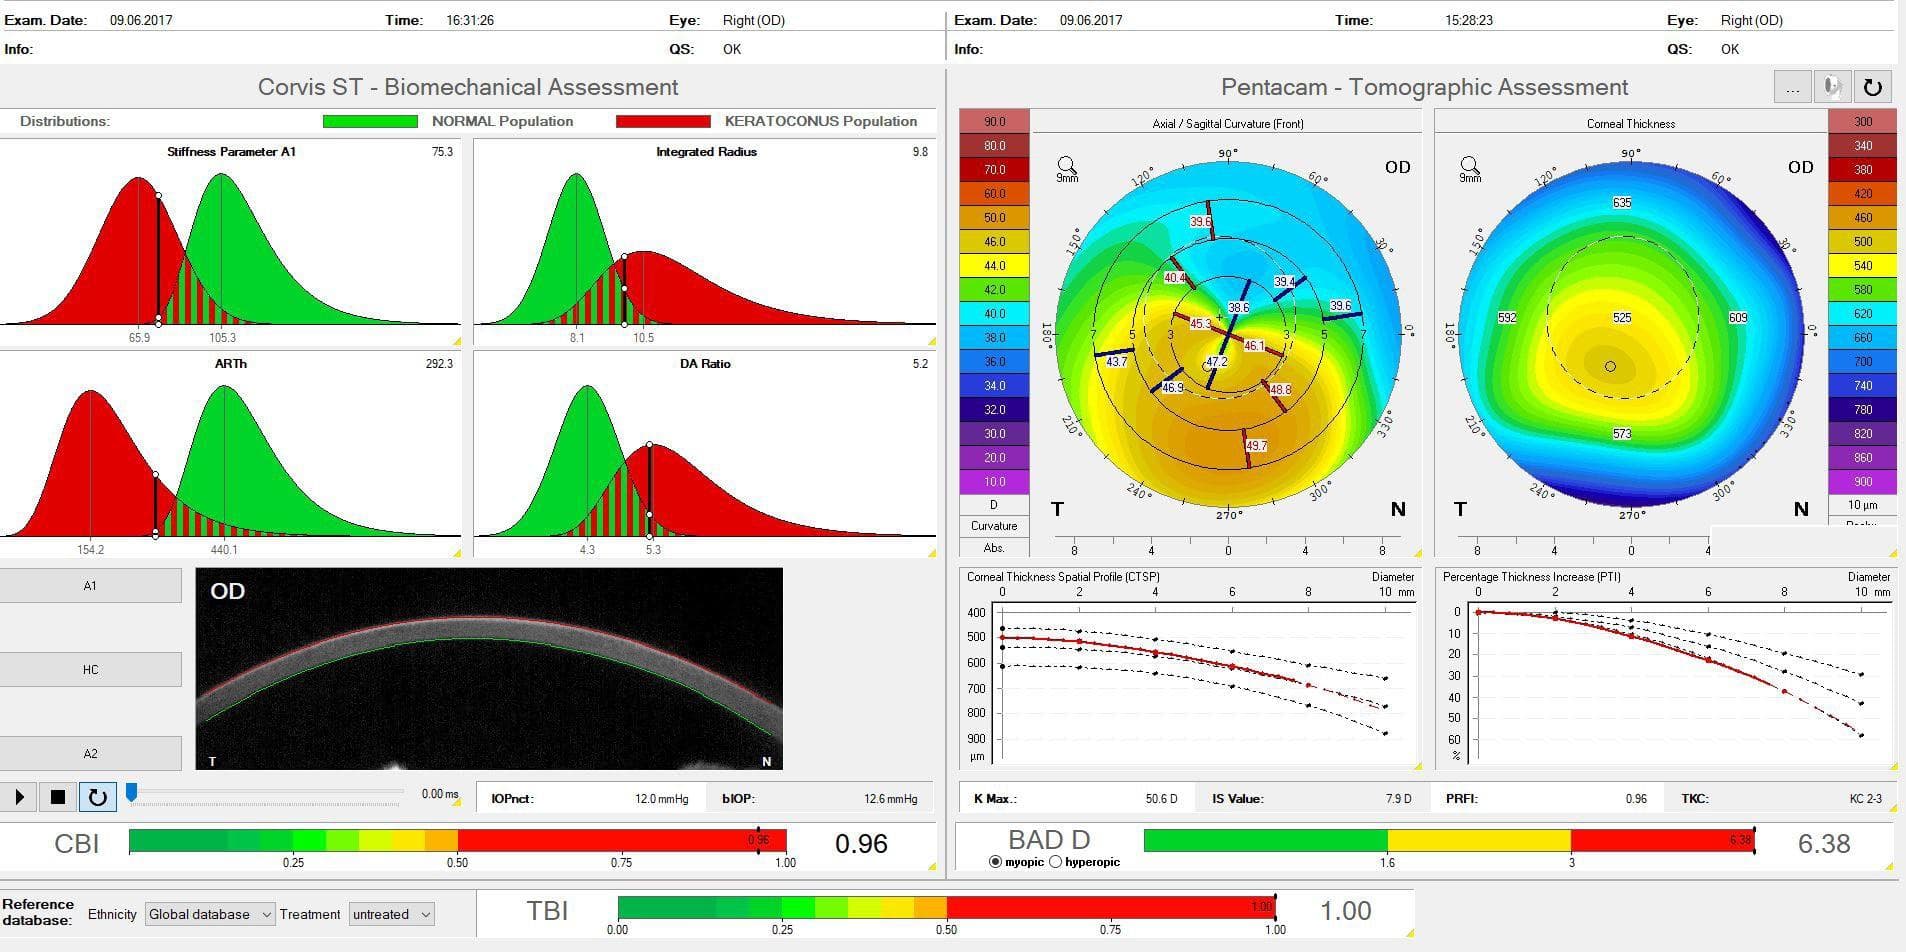The image size is (1906, 952).
Task: Switch to the HC view tab
Action: [90, 669]
